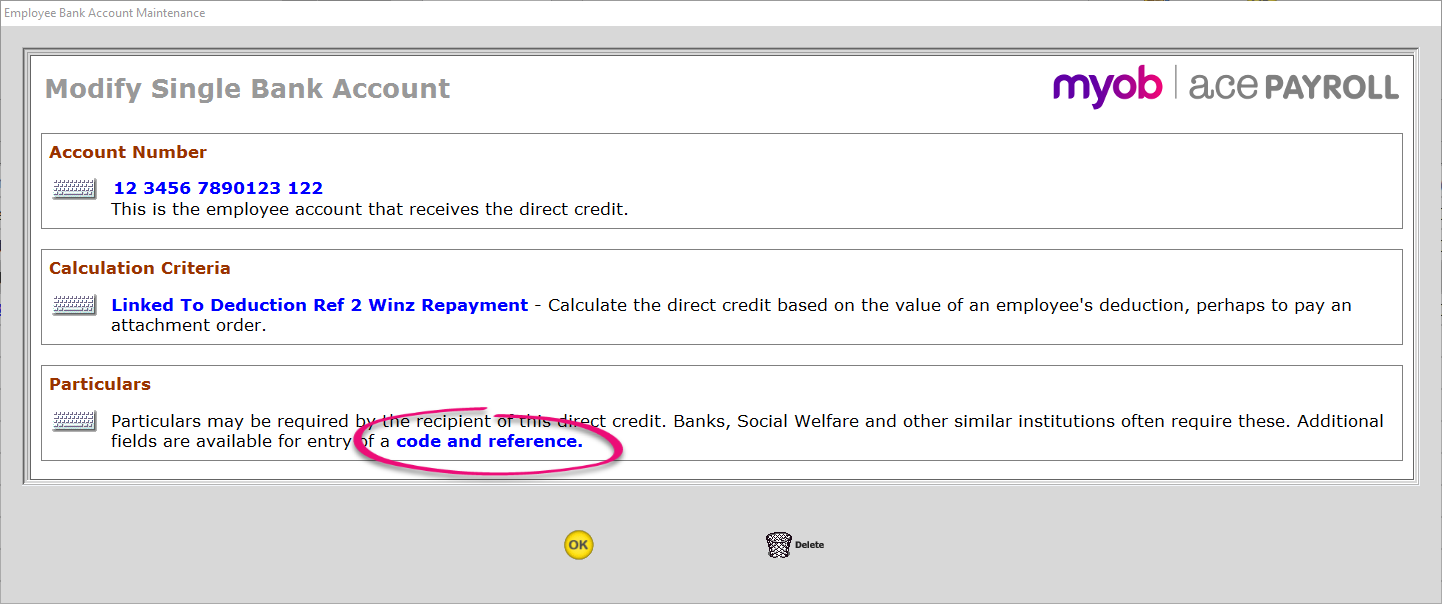Image resolution: width=1442 pixels, height=604 pixels.
Task: Click the employee account direct credit description
Action: [370, 210]
